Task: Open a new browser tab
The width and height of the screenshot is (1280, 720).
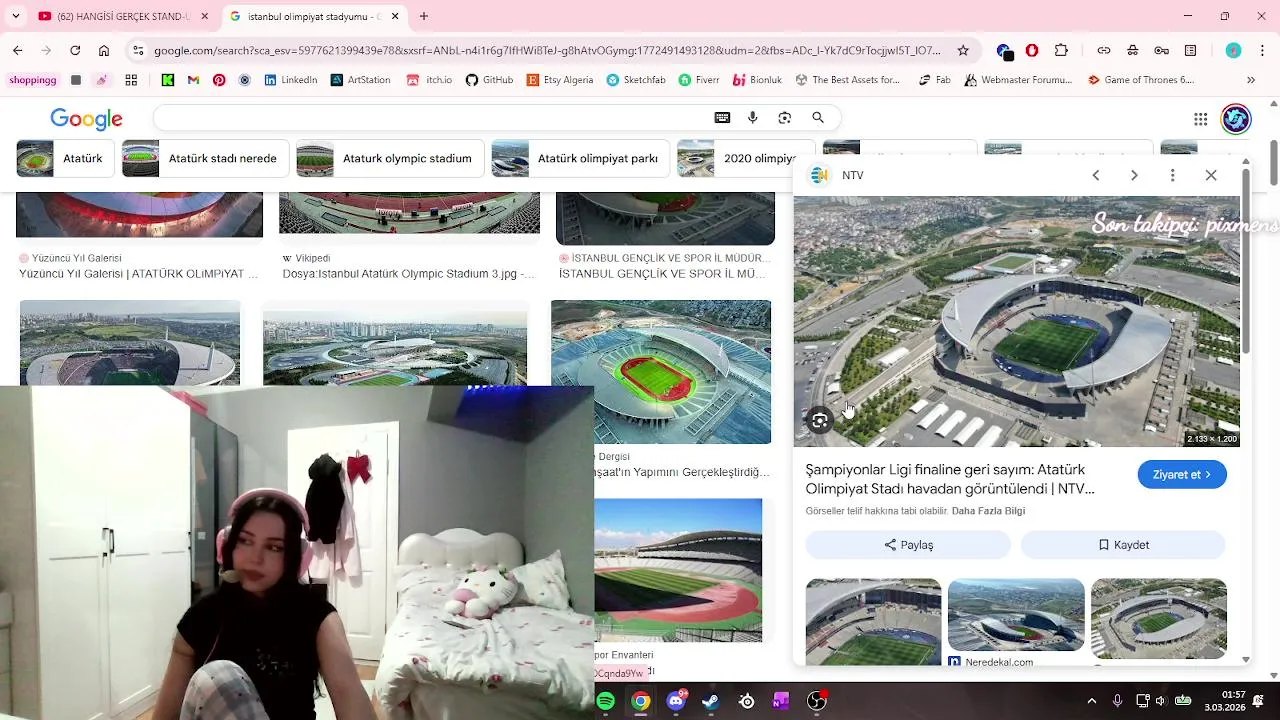Action: pos(424,16)
